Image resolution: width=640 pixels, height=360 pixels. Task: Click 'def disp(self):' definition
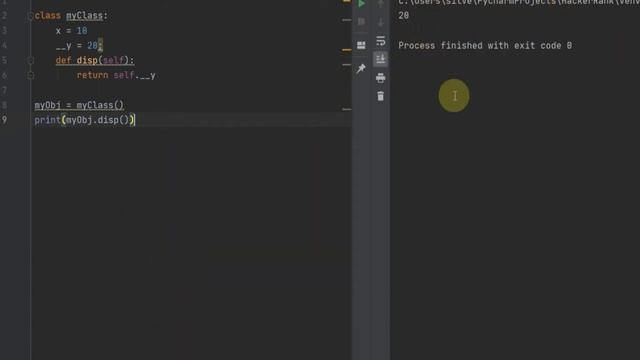click(95, 60)
